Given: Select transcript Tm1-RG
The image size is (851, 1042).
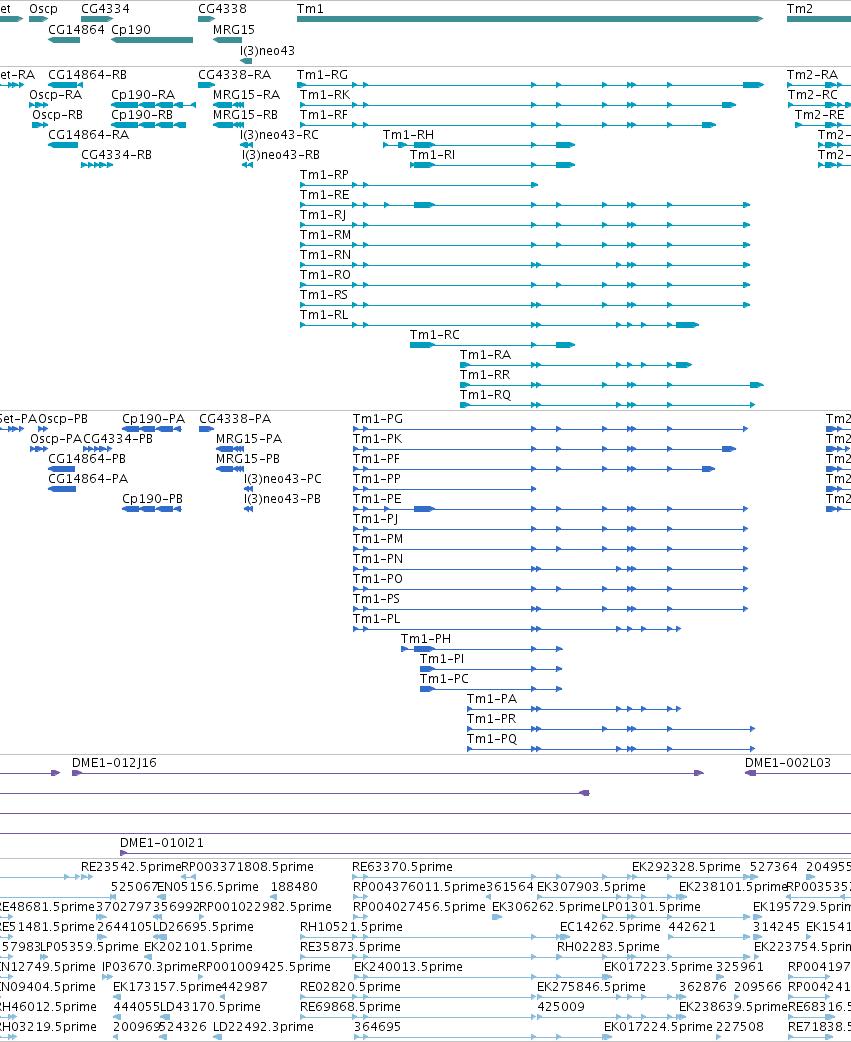Looking at the screenshot, I should (x=530, y=85).
